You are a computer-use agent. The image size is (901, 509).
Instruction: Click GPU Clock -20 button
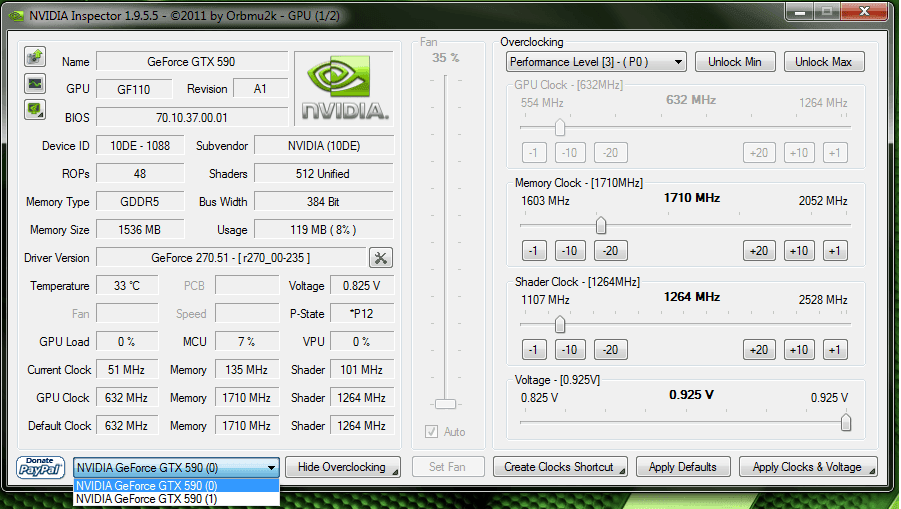610,153
